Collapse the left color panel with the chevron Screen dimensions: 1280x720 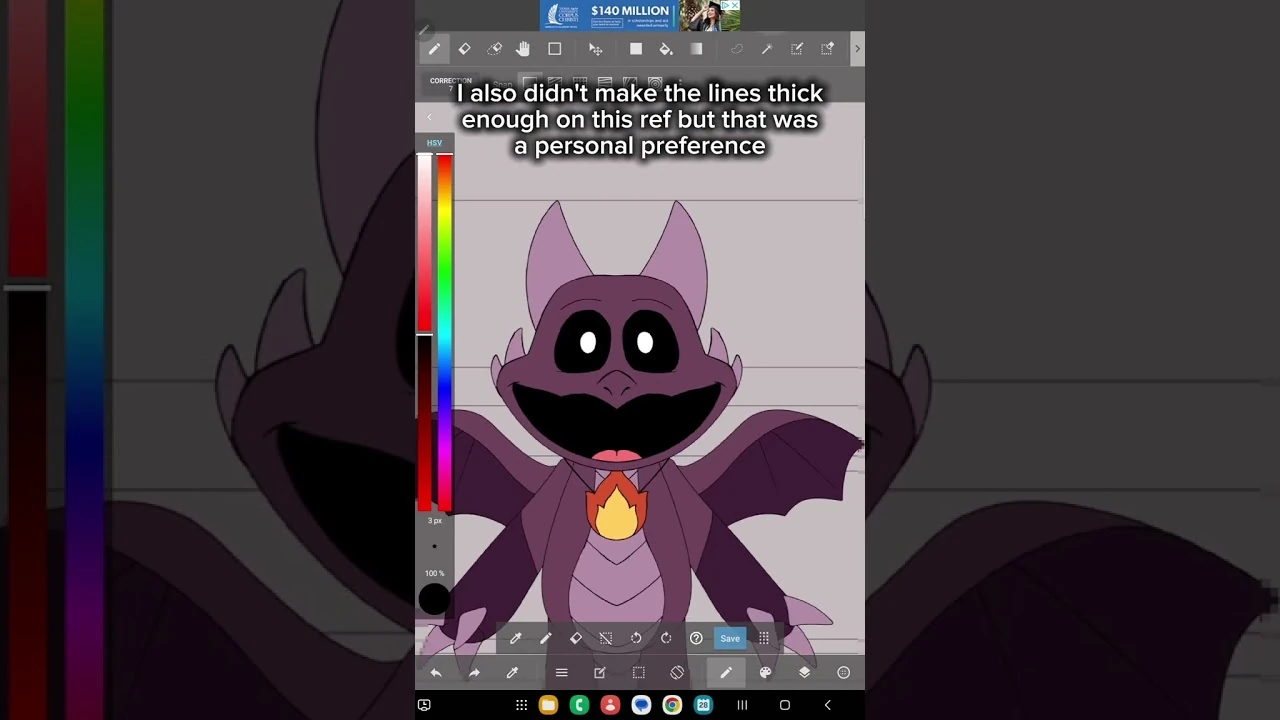coord(429,117)
